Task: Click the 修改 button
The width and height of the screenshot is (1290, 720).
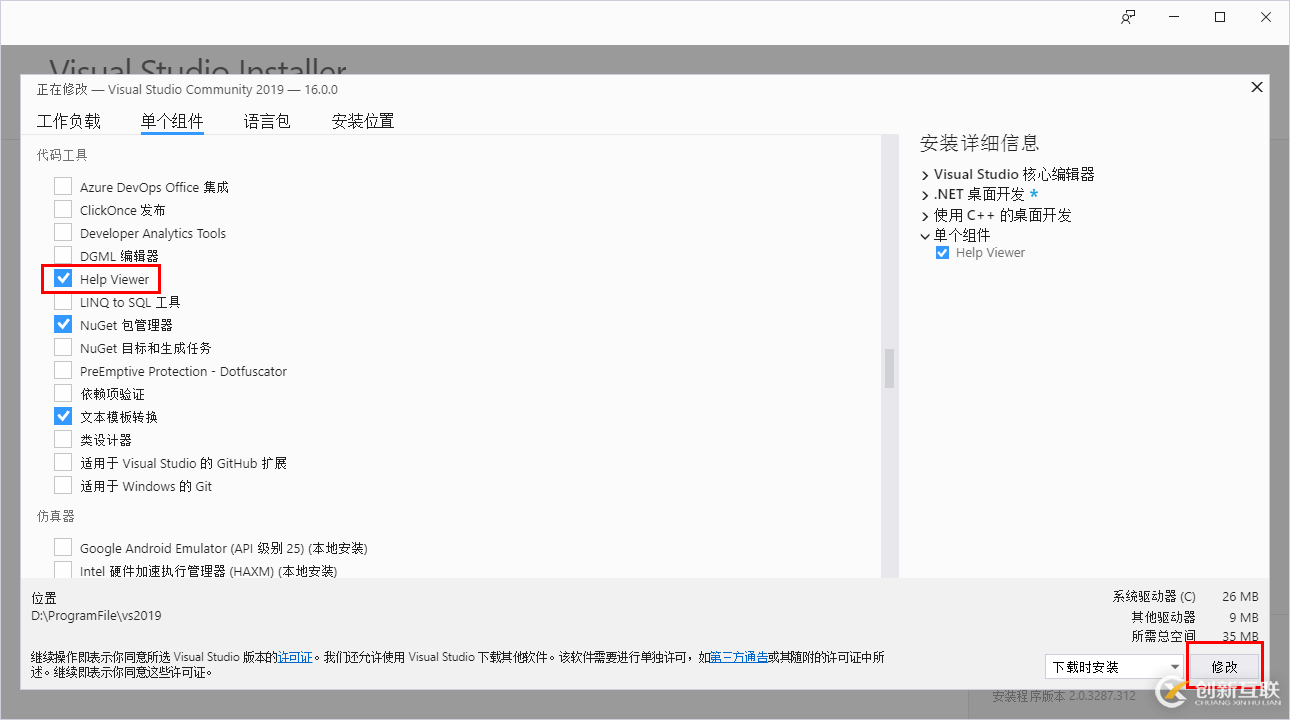Action: 1224,667
